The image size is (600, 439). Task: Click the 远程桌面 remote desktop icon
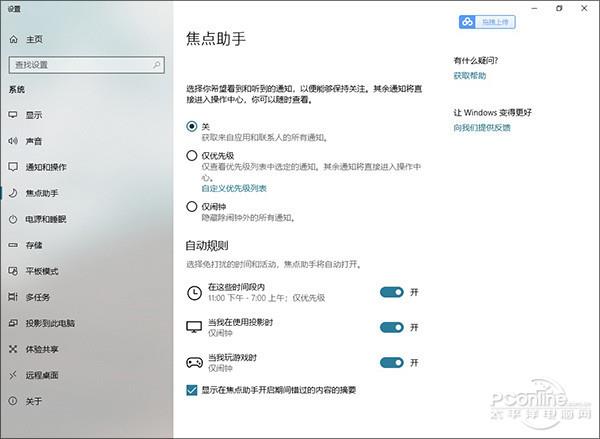coord(13,375)
